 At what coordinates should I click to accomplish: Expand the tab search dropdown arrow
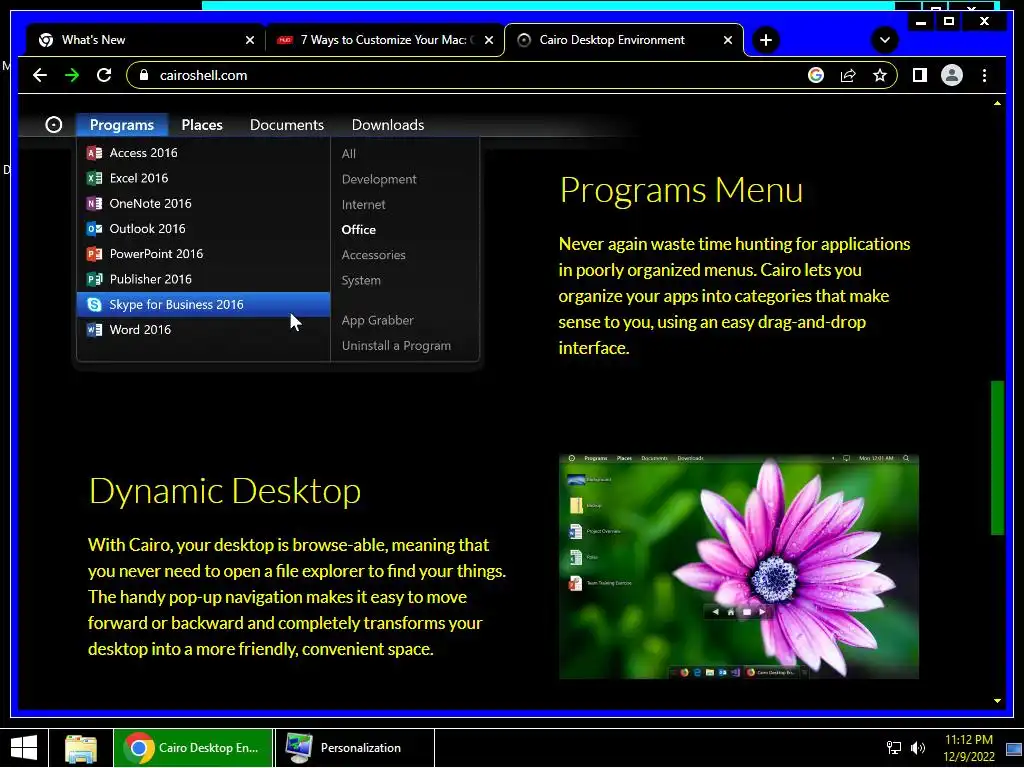pyautogui.click(x=885, y=40)
